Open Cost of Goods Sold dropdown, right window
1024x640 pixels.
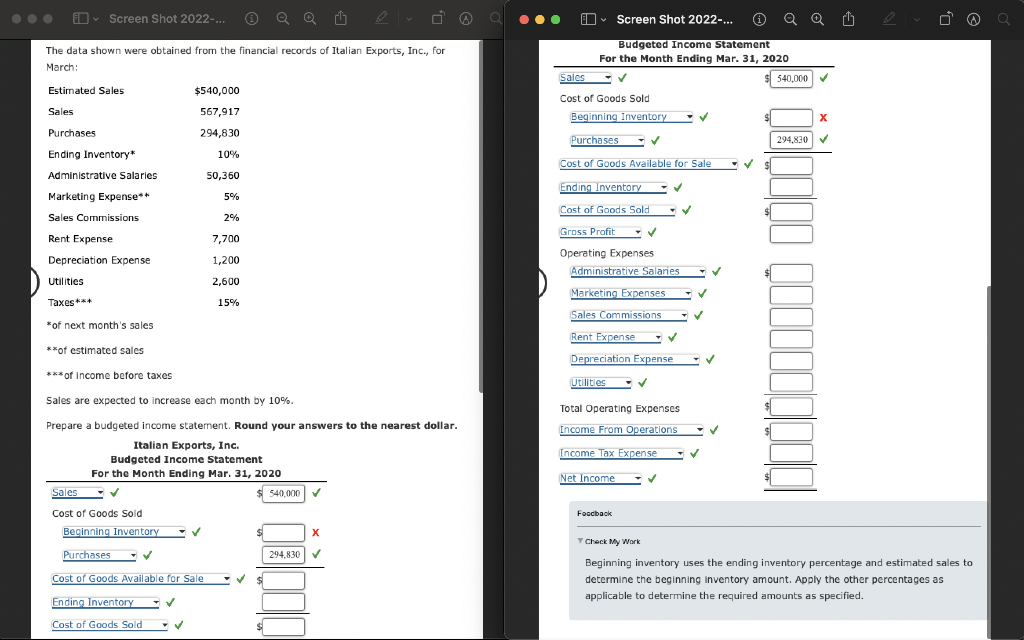click(617, 210)
